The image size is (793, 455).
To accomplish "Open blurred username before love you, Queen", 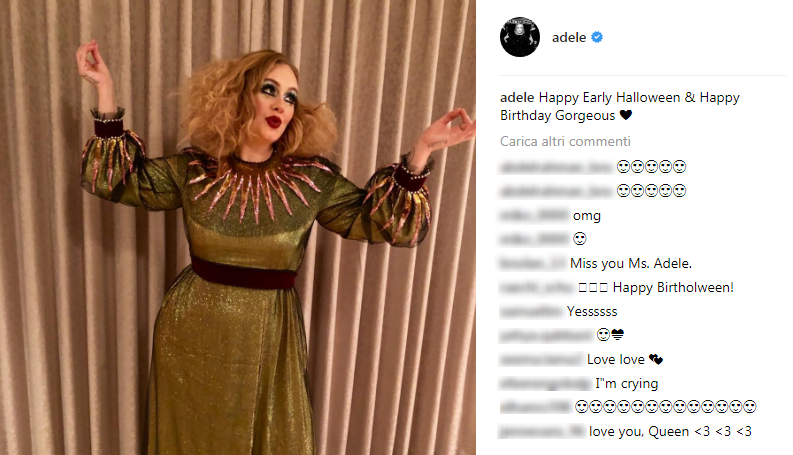I will coord(542,431).
